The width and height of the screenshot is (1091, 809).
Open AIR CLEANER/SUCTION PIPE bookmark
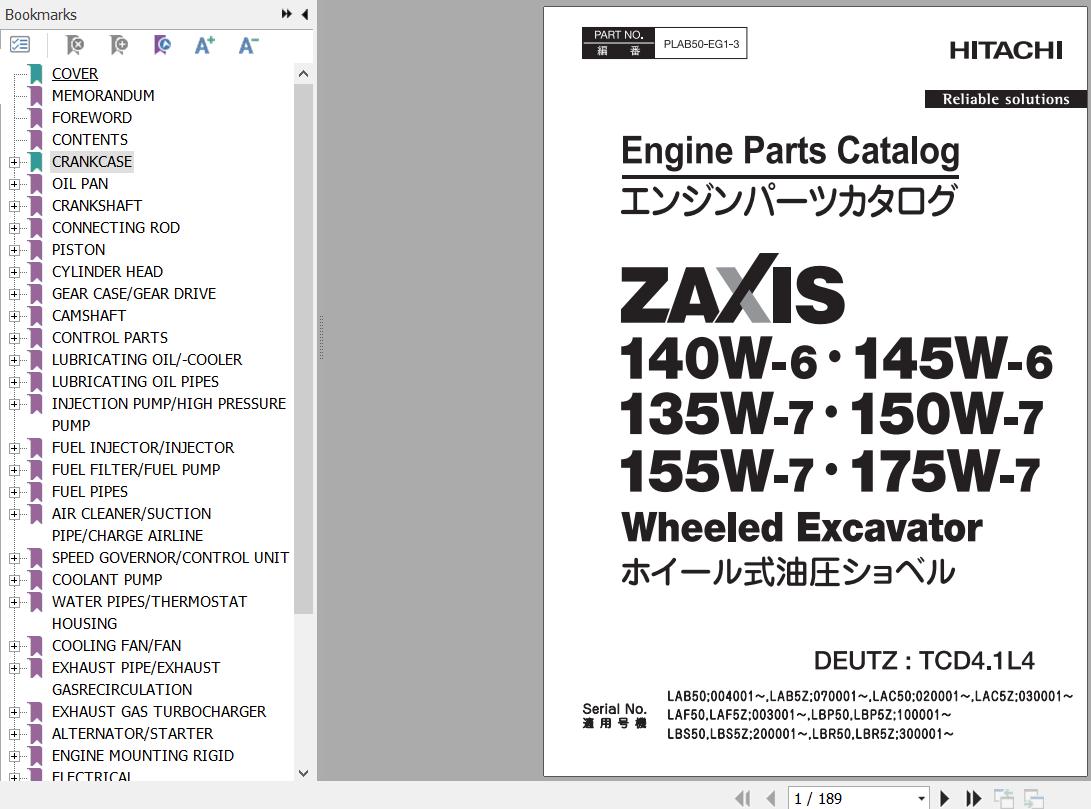(x=132, y=524)
